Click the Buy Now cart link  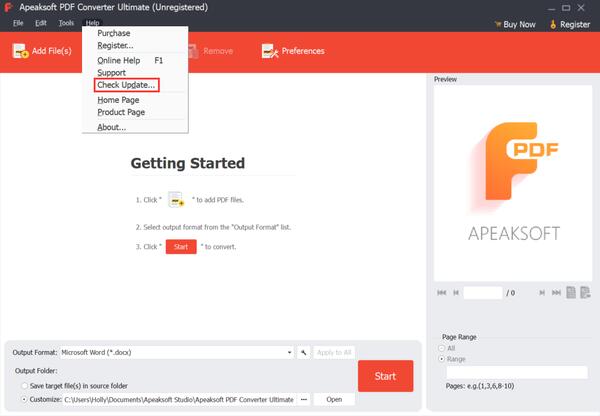[515, 24]
